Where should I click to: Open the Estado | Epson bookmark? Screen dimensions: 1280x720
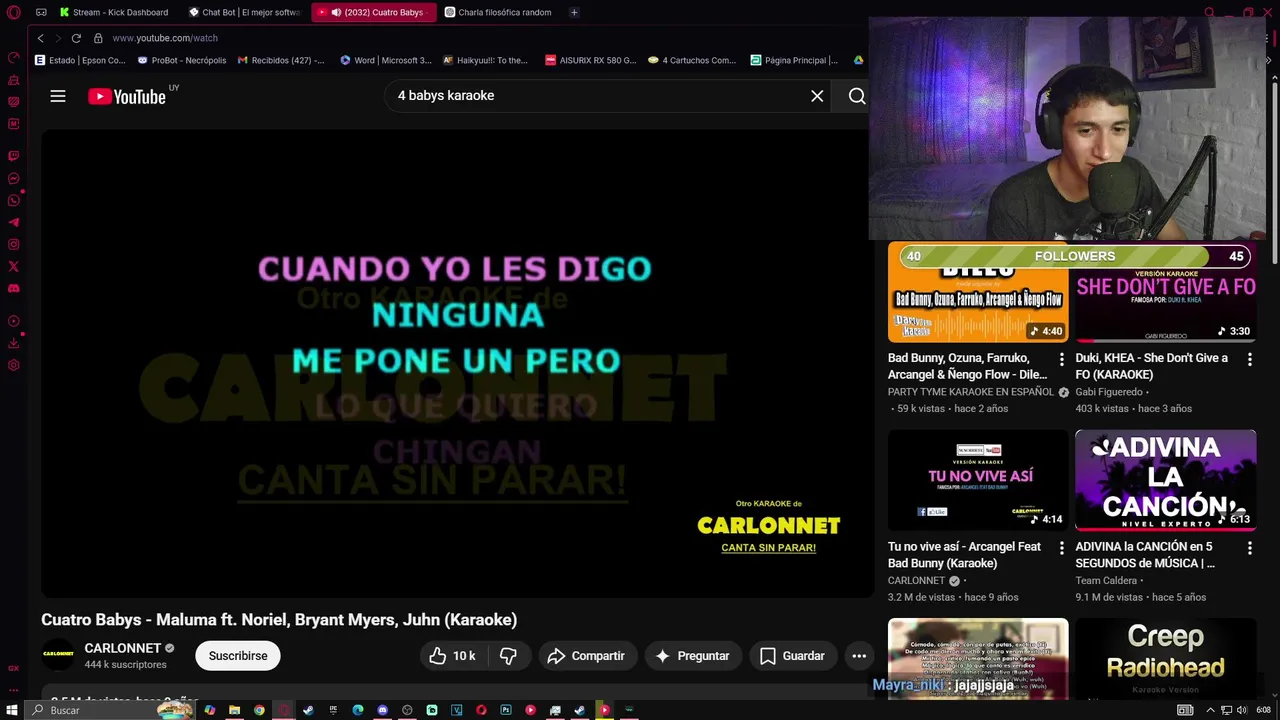pyautogui.click(x=80, y=60)
